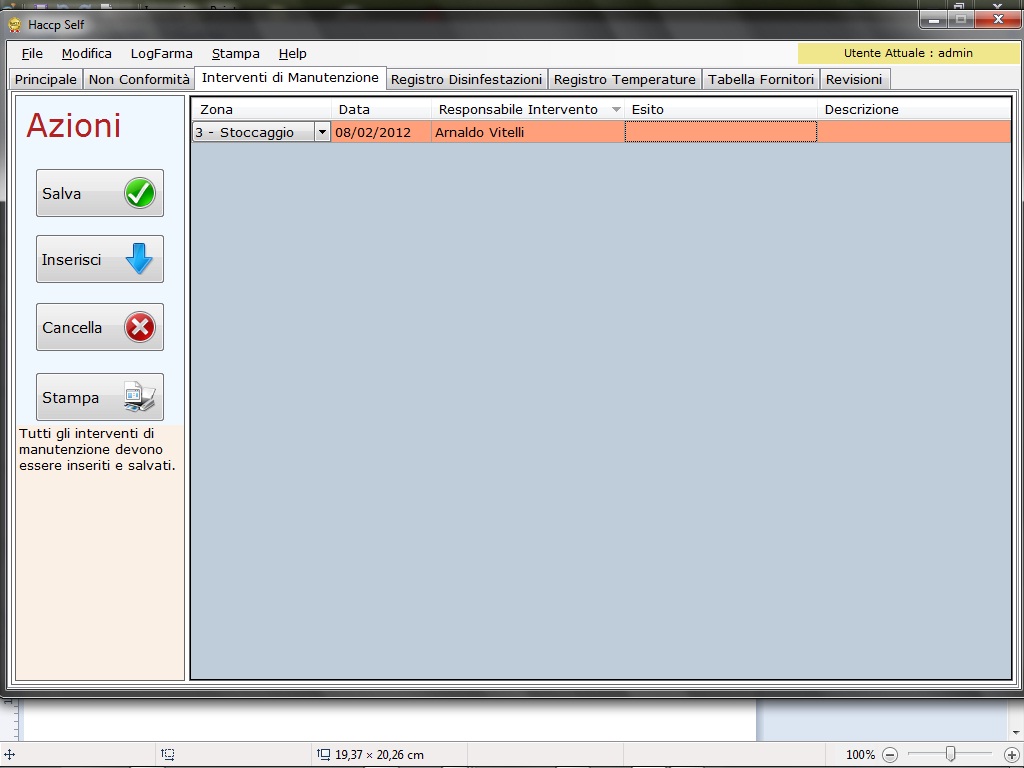1024x768 pixels.
Task: Click the zoom out minus icon
Action: click(x=890, y=755)
